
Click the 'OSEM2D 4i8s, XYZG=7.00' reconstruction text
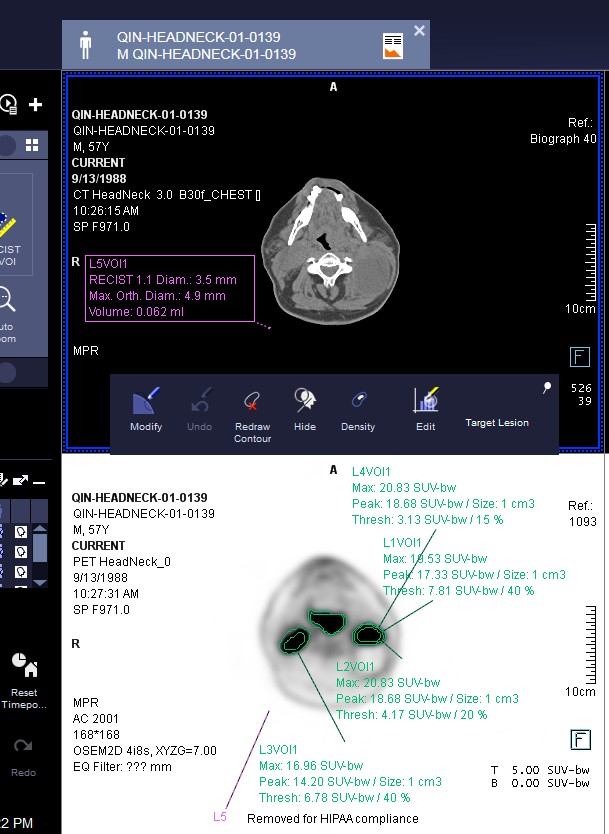(145, 750)
